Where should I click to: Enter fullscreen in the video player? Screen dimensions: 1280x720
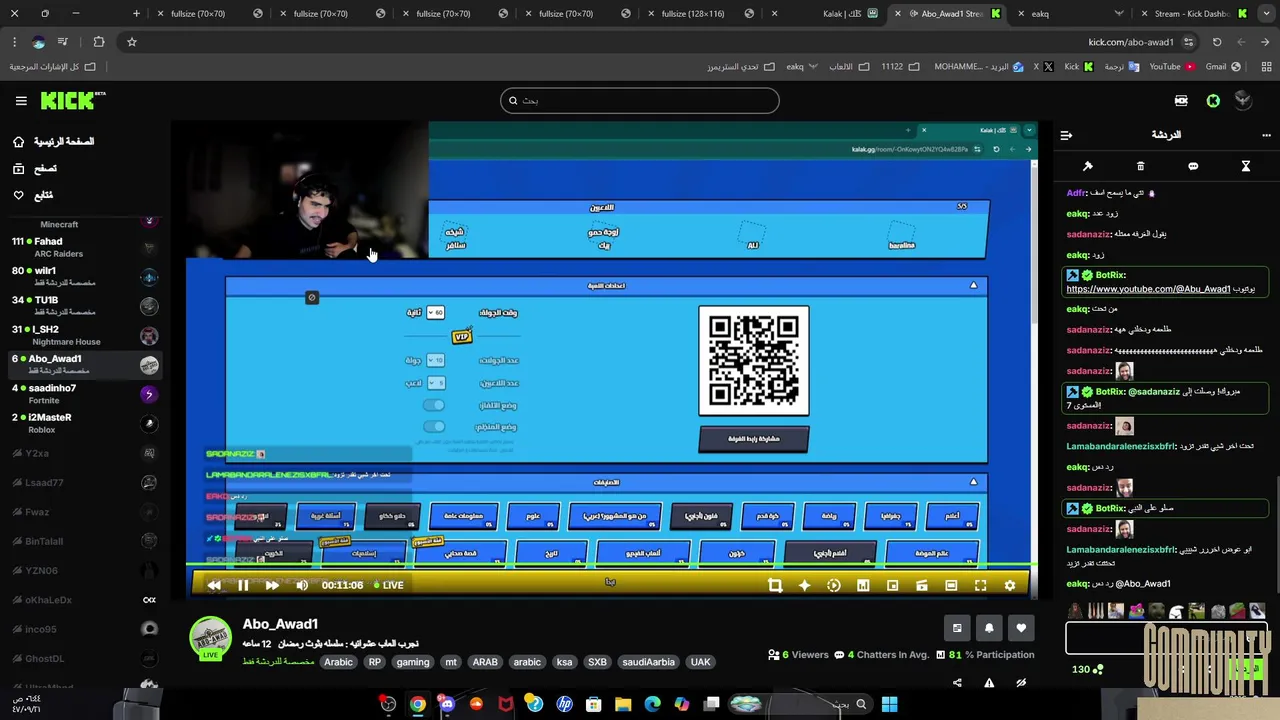pyautogui.click(x=980, y=585)
